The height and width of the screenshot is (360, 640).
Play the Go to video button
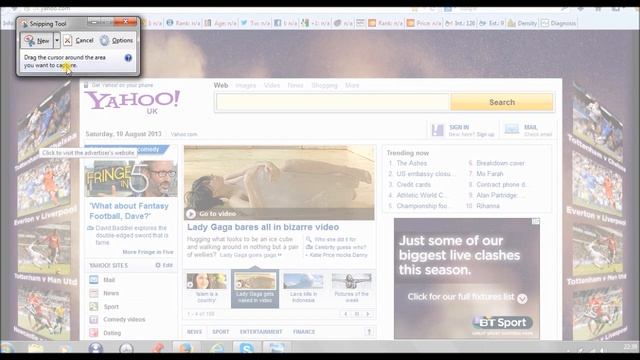tap(191, 213)
